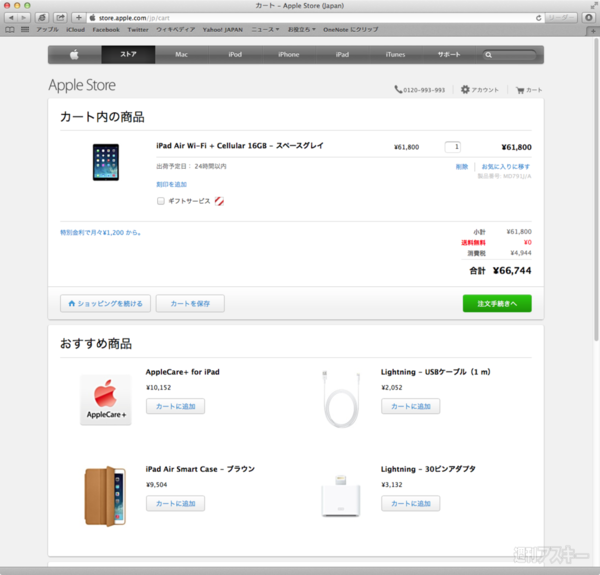Enable the ギフトサービス checkbox
This screenshot has width=600, height=575.
pyautogui.click(x=161, y=201)
